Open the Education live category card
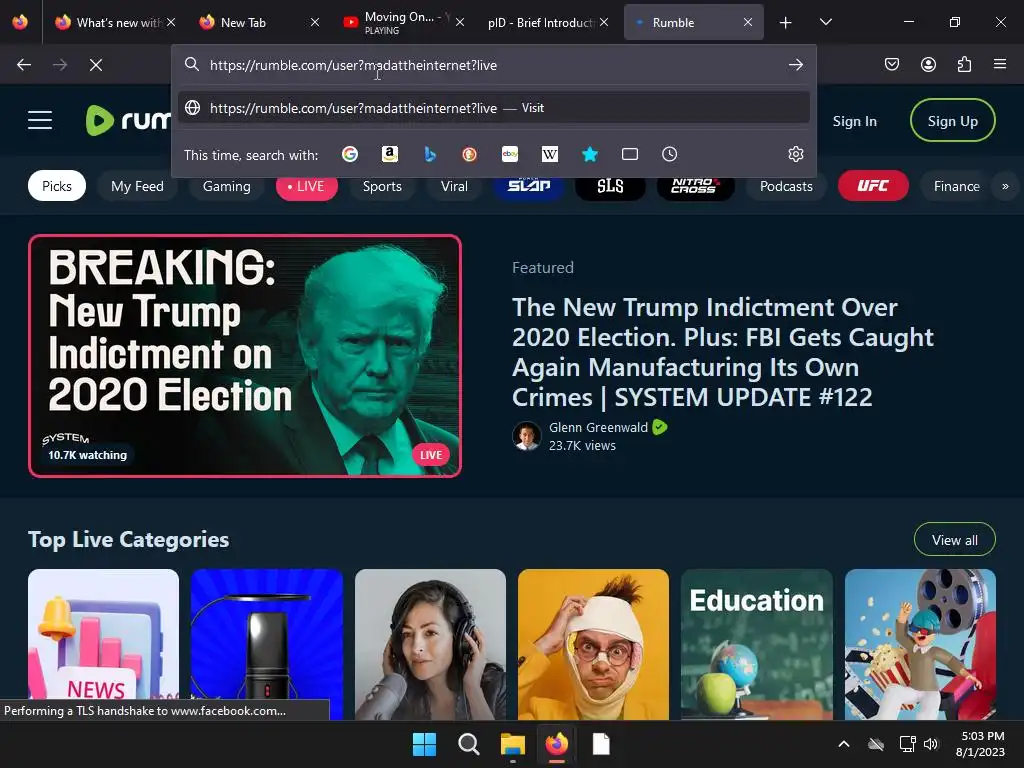Image resolution: width=1024 pixels, height=768 pixels. [x=757, y=644]
